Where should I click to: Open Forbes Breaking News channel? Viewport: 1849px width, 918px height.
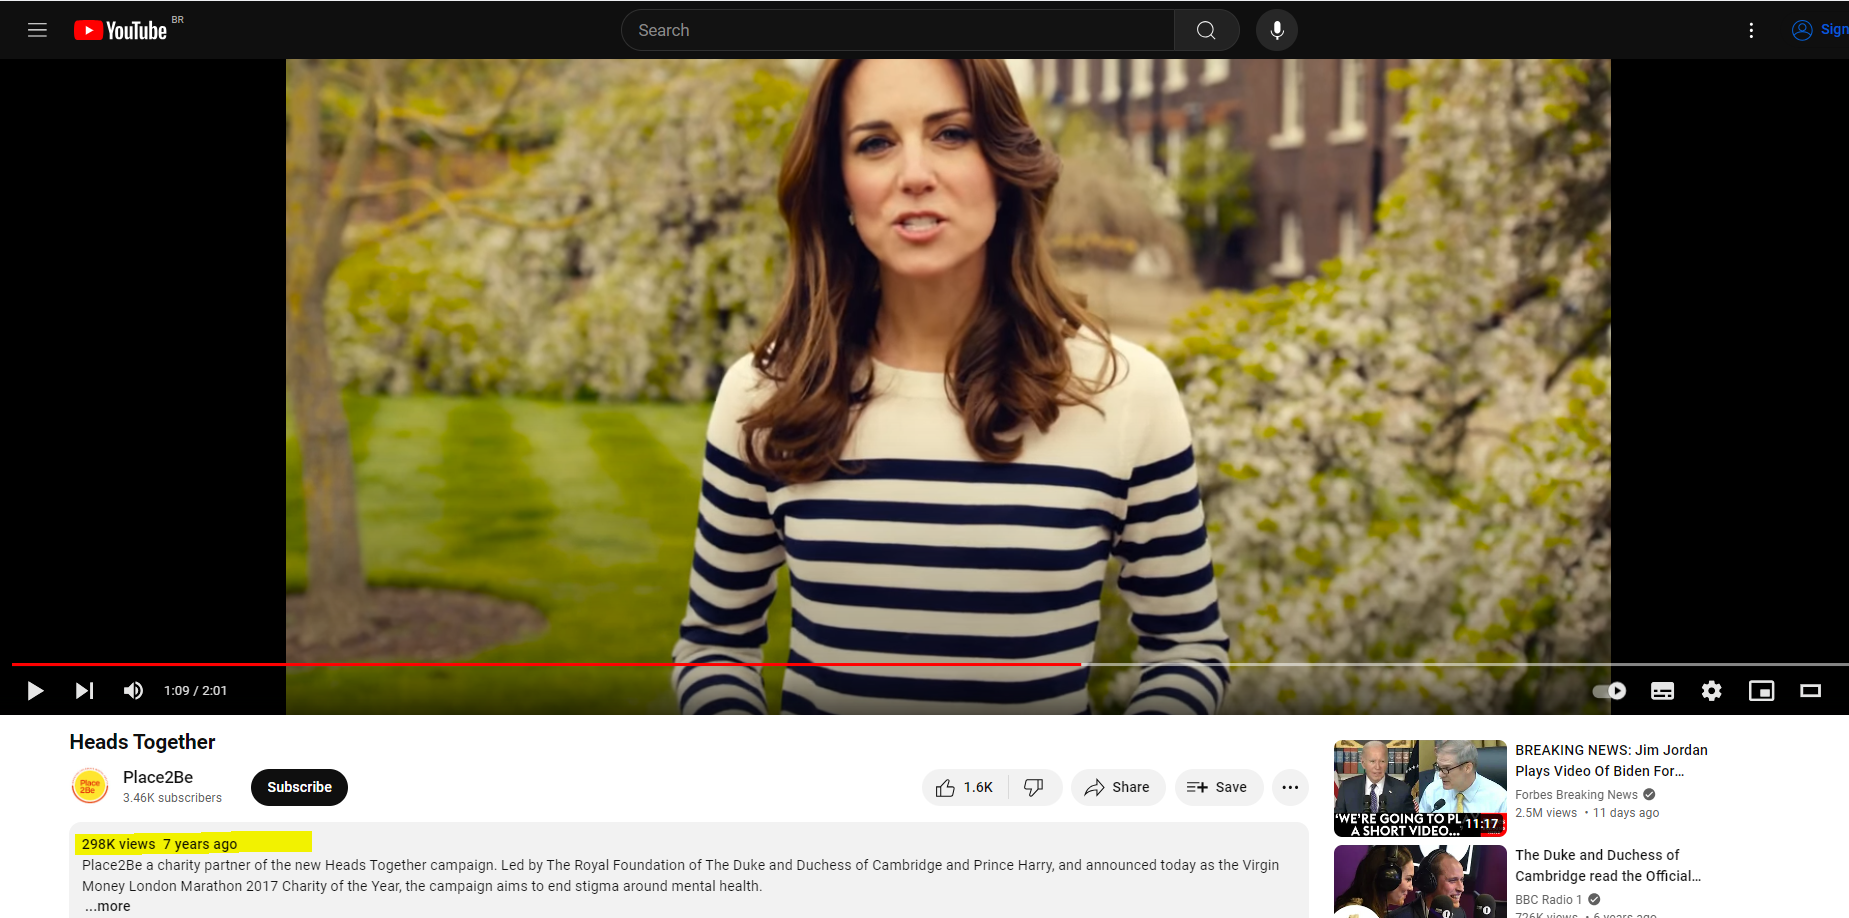point(1577,795)
